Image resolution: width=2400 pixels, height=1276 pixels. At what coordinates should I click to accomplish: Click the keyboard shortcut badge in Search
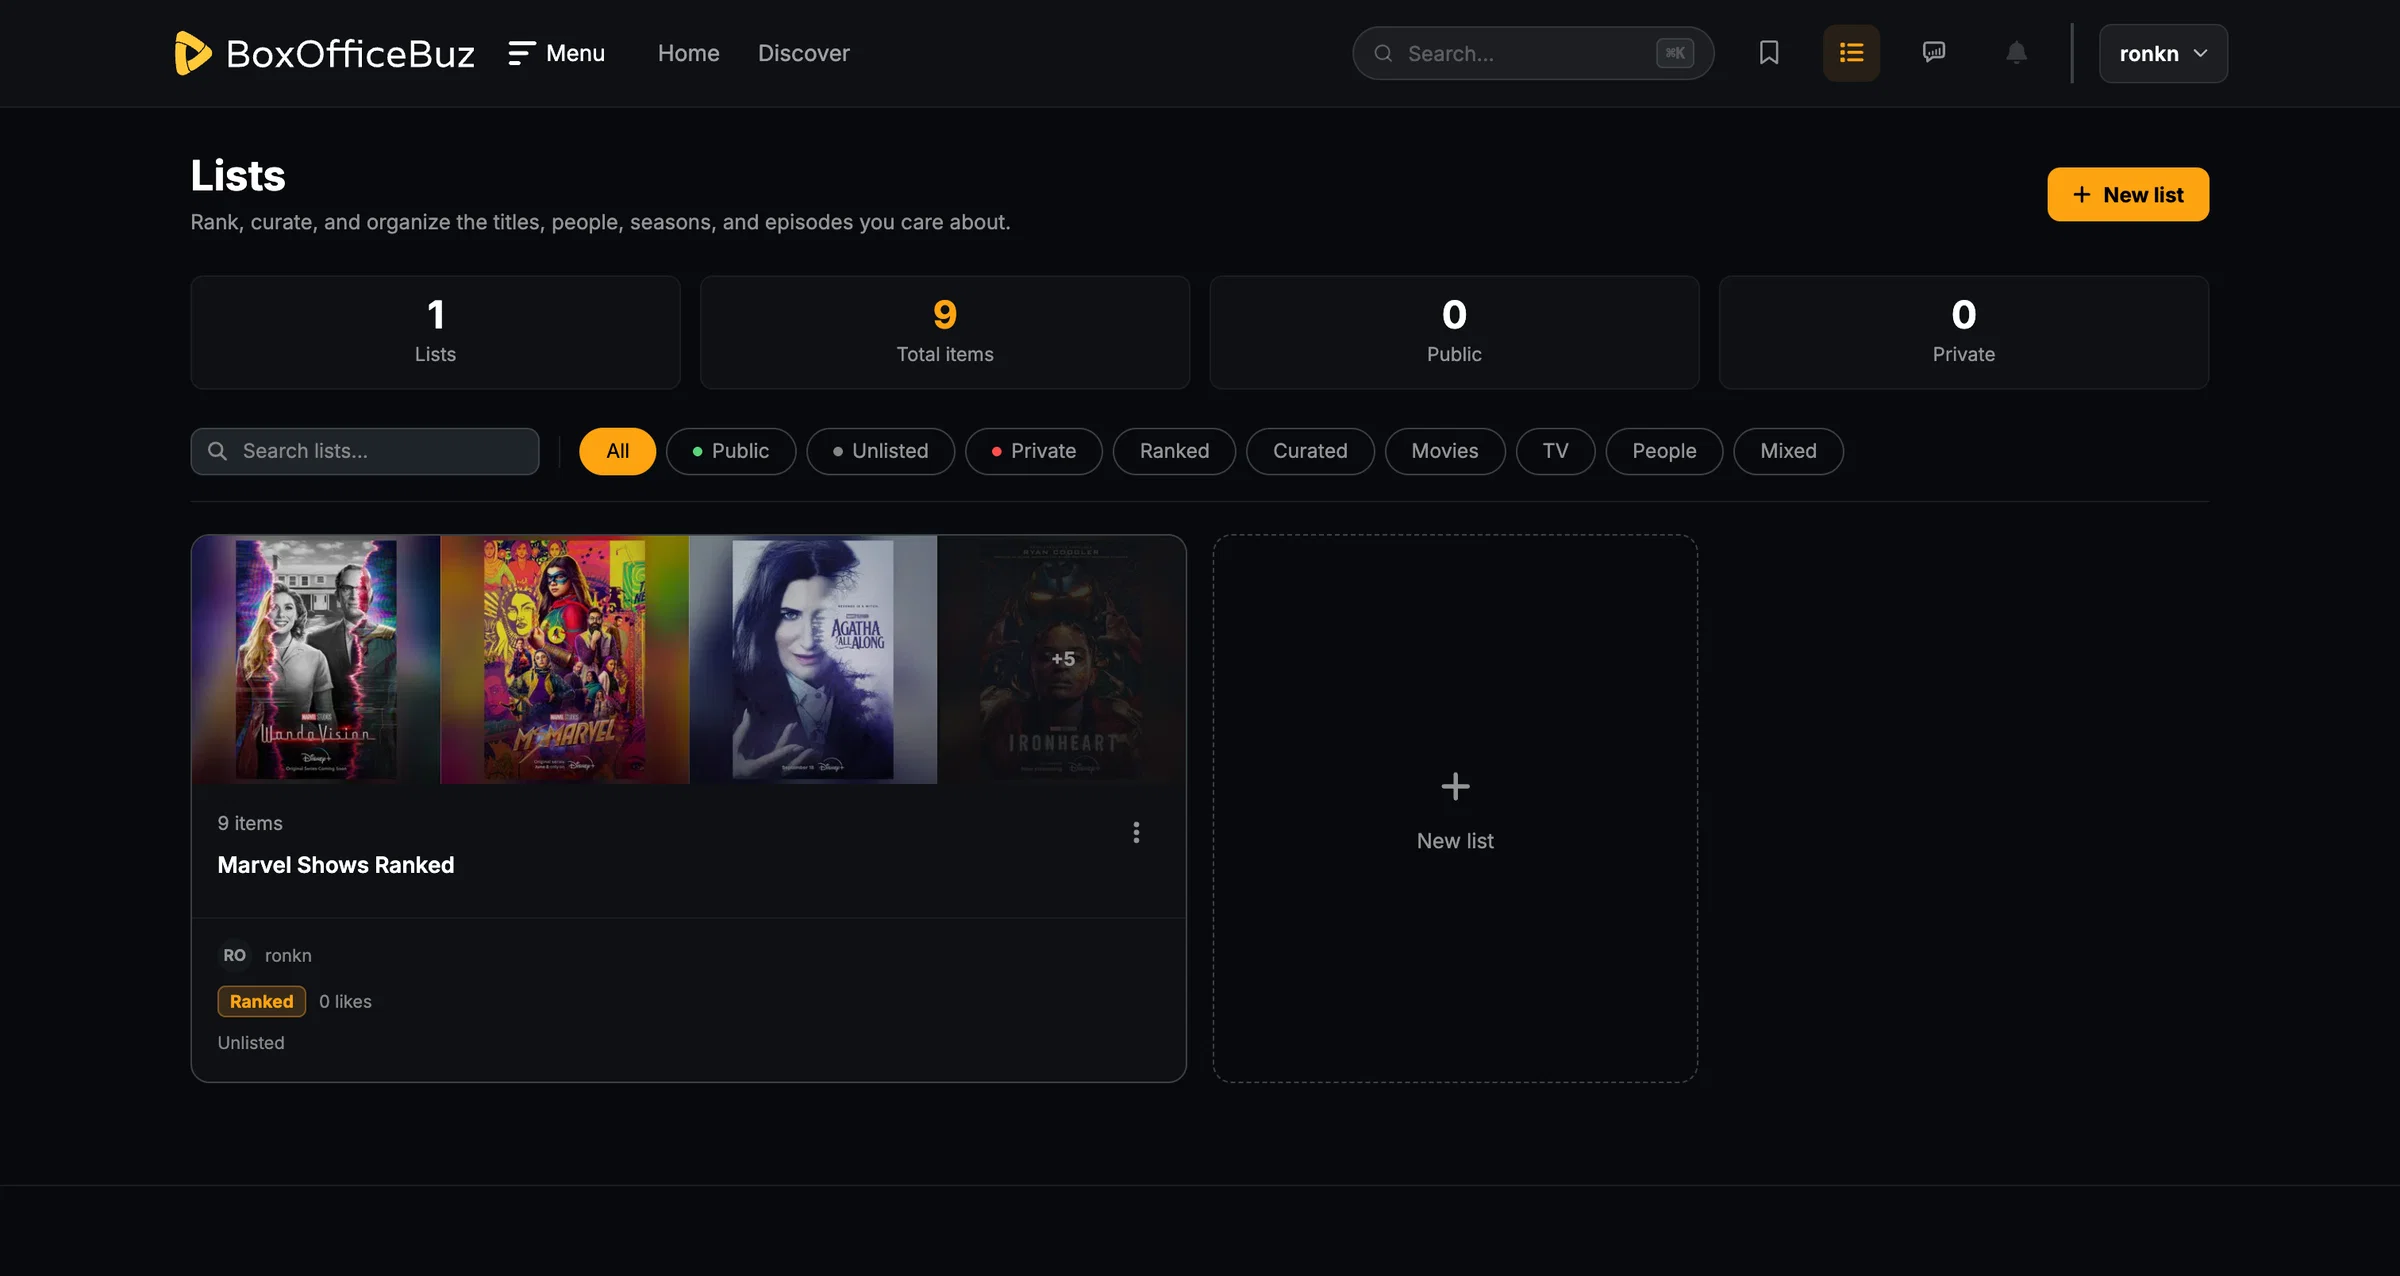1675,53
